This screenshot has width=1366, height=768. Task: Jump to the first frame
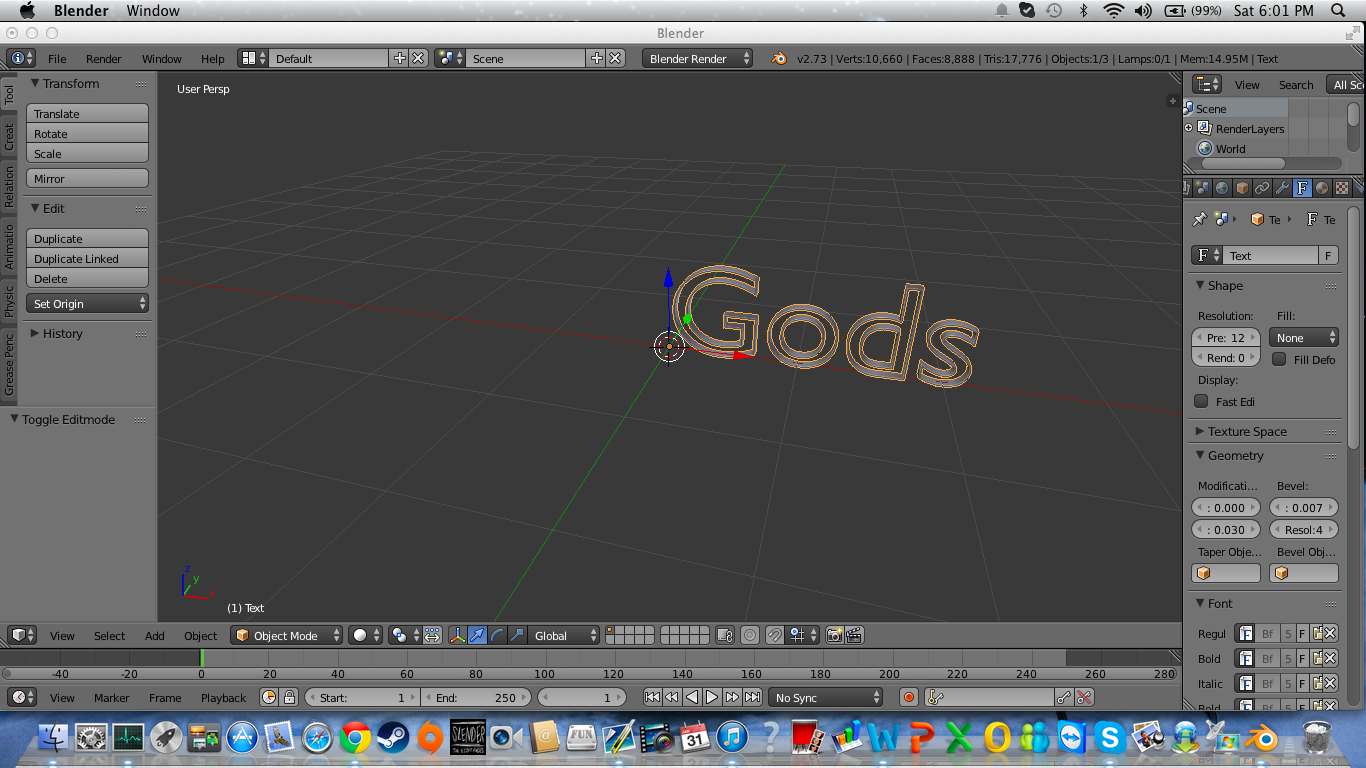[652, 697]
